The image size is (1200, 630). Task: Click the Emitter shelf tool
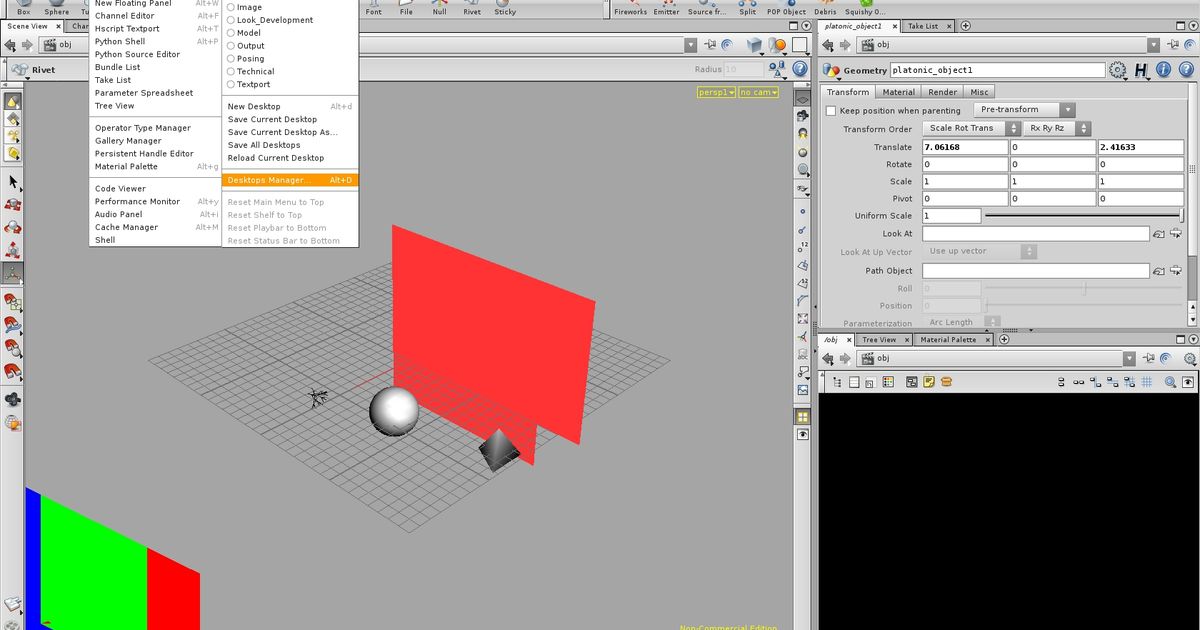(x=666, y=7)
